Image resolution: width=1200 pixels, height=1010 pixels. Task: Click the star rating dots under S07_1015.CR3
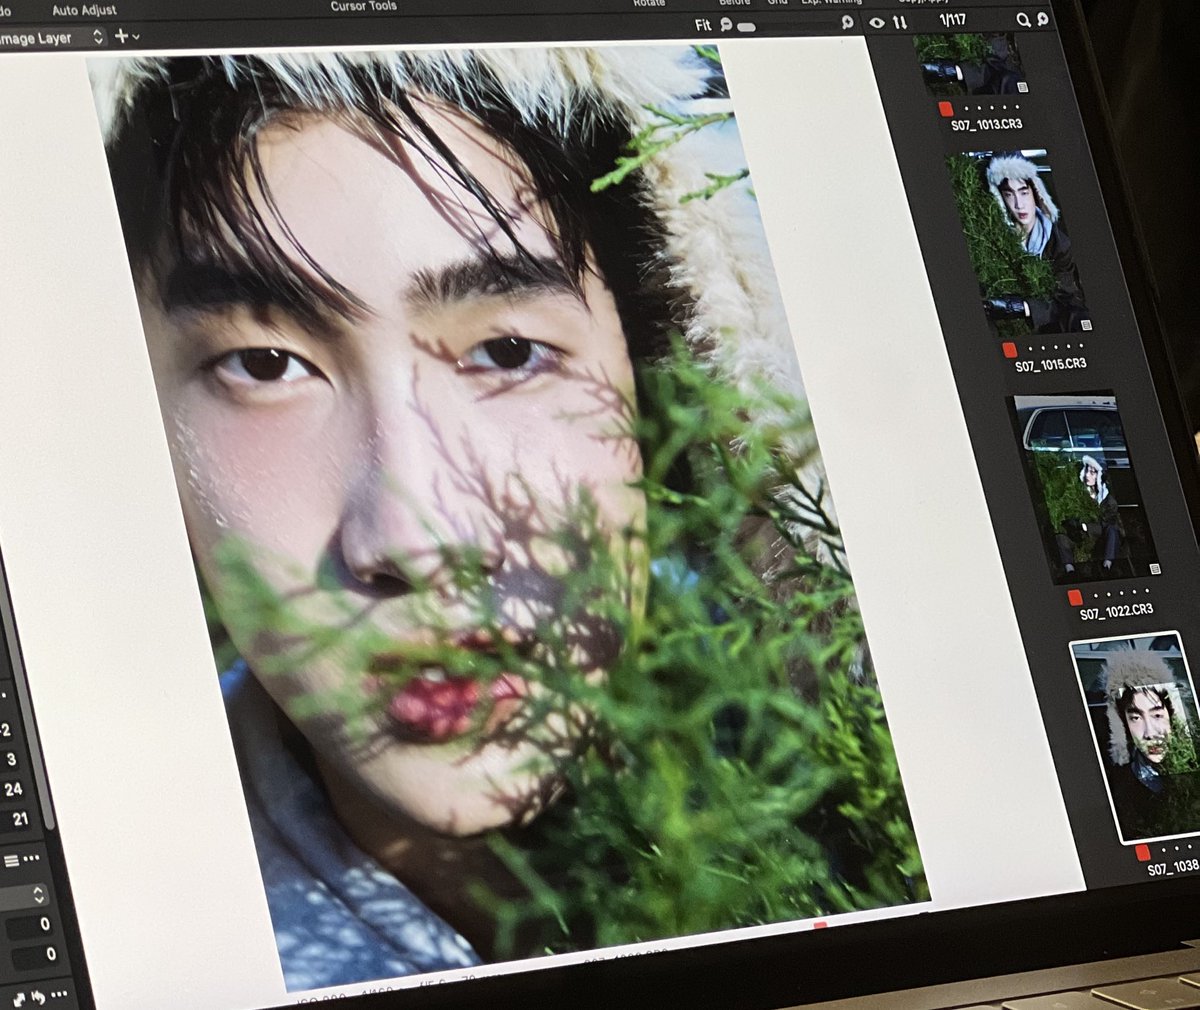tap(1056, 348)
